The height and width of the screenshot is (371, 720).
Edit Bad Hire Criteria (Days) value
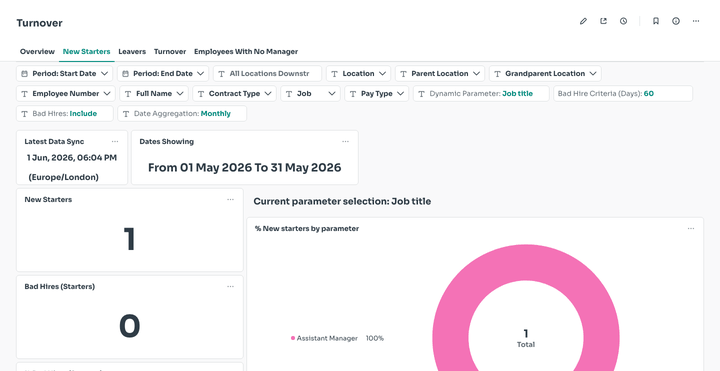pos(623,94)
